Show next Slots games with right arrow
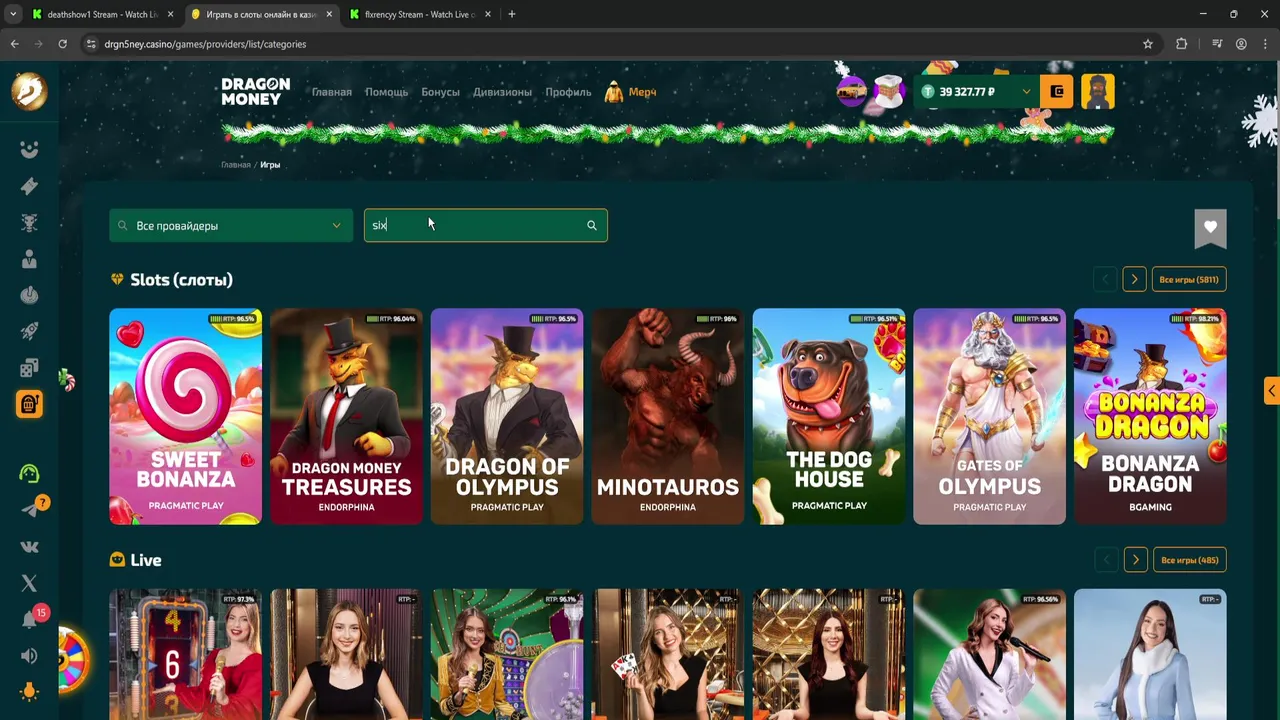The height and width of the screenshot is (720, 1280). click(1134, 280)
